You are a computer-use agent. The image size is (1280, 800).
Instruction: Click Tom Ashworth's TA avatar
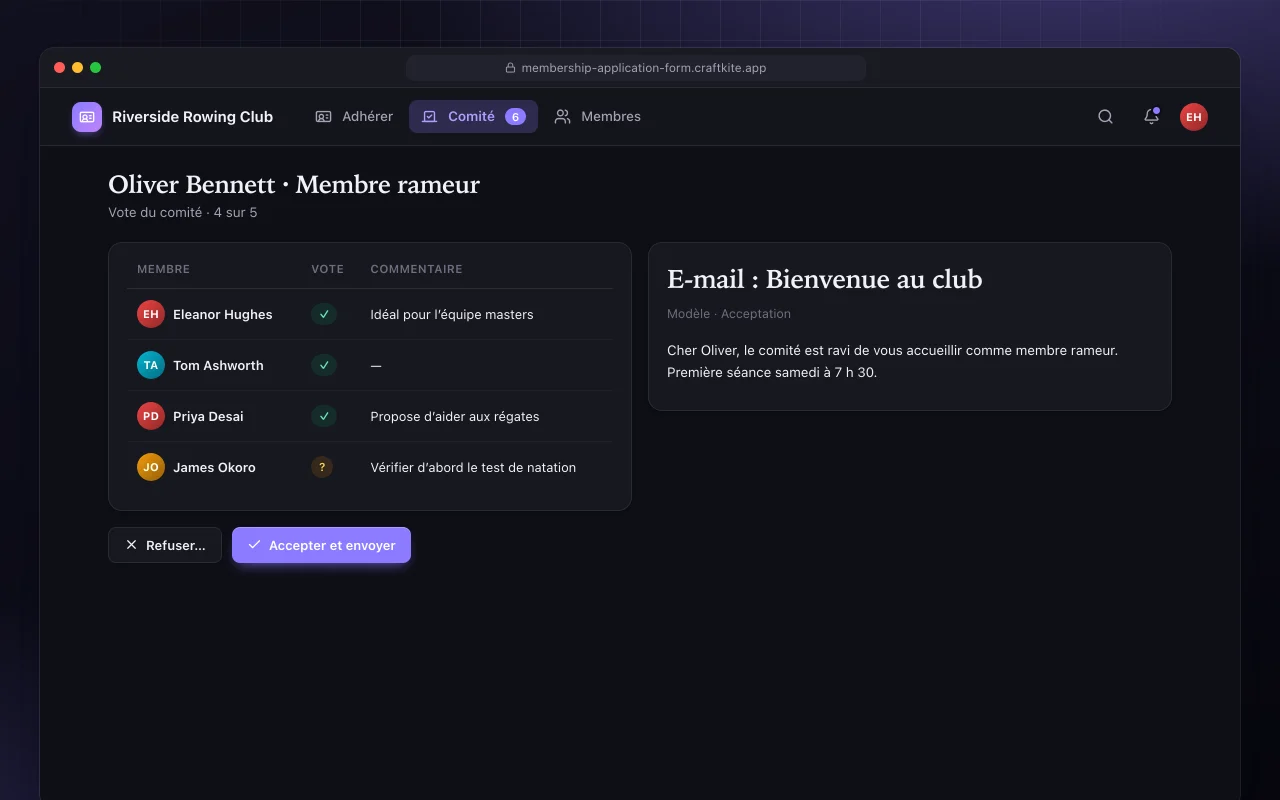click(x=150, y=365)
